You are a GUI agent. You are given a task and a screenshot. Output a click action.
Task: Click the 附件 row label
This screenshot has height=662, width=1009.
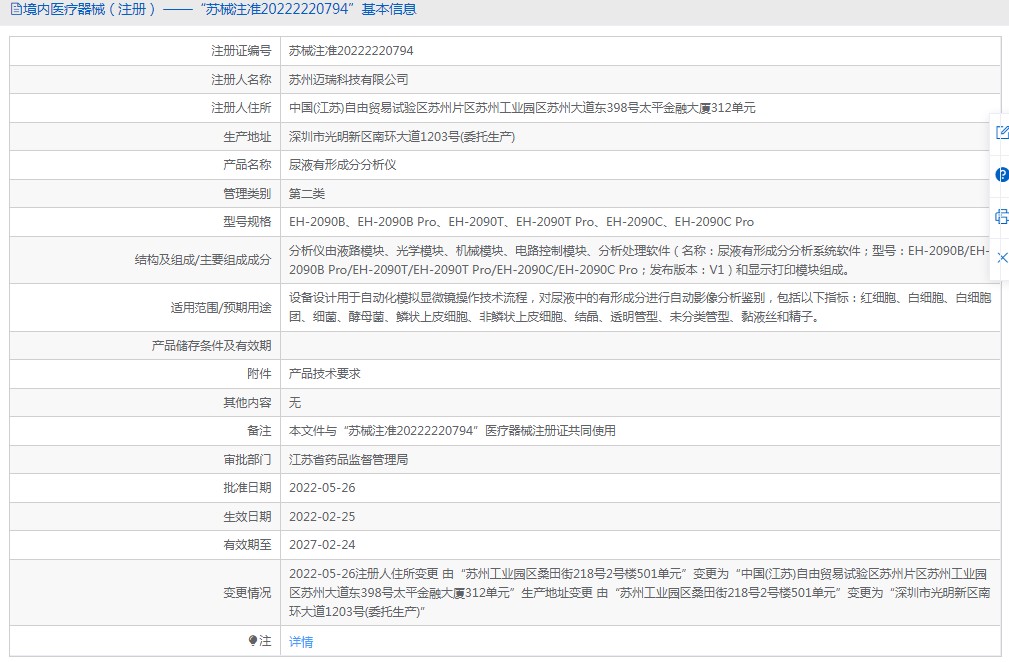pos(259,374)
